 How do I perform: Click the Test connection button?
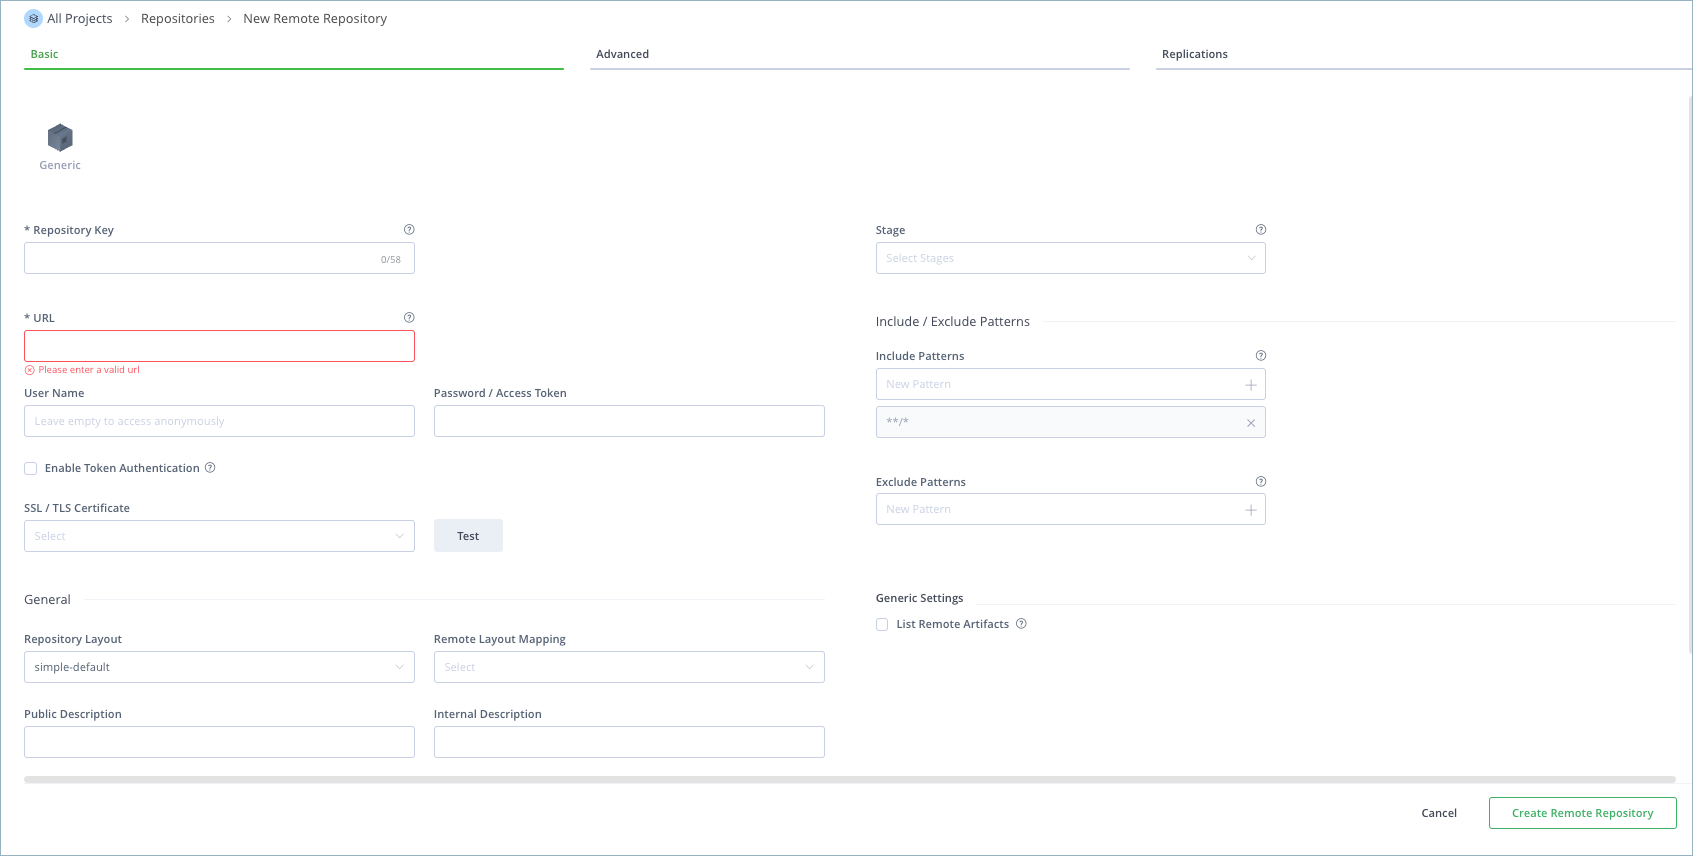point(468,536)
